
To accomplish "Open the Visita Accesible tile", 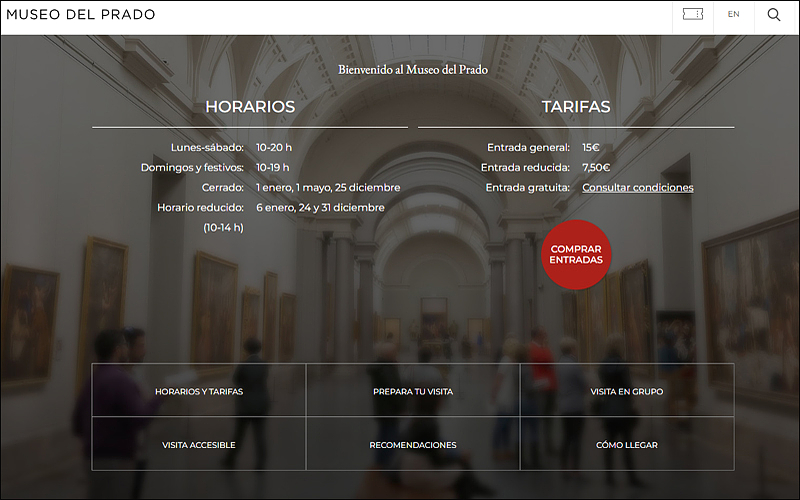I will pyautogui.click(x=199, y=444).
